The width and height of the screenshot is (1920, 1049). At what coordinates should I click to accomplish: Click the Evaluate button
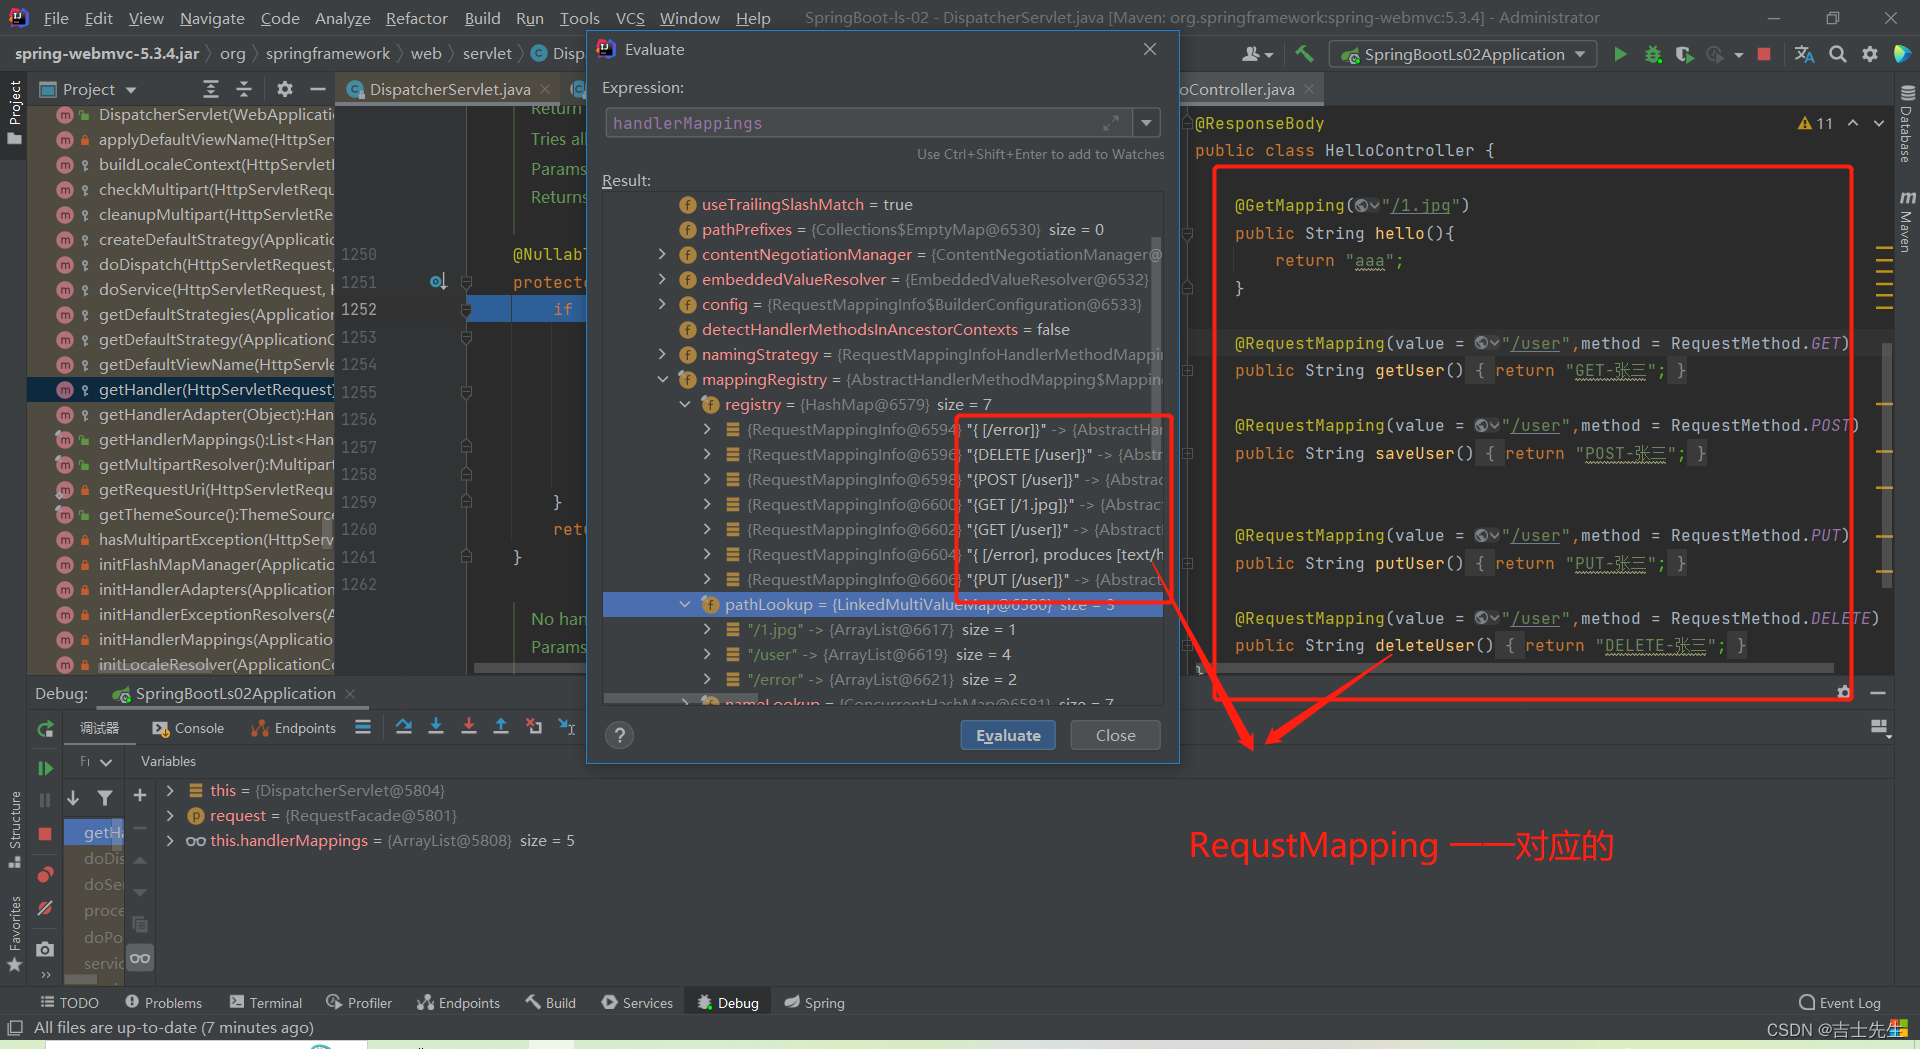(1008, 735)
